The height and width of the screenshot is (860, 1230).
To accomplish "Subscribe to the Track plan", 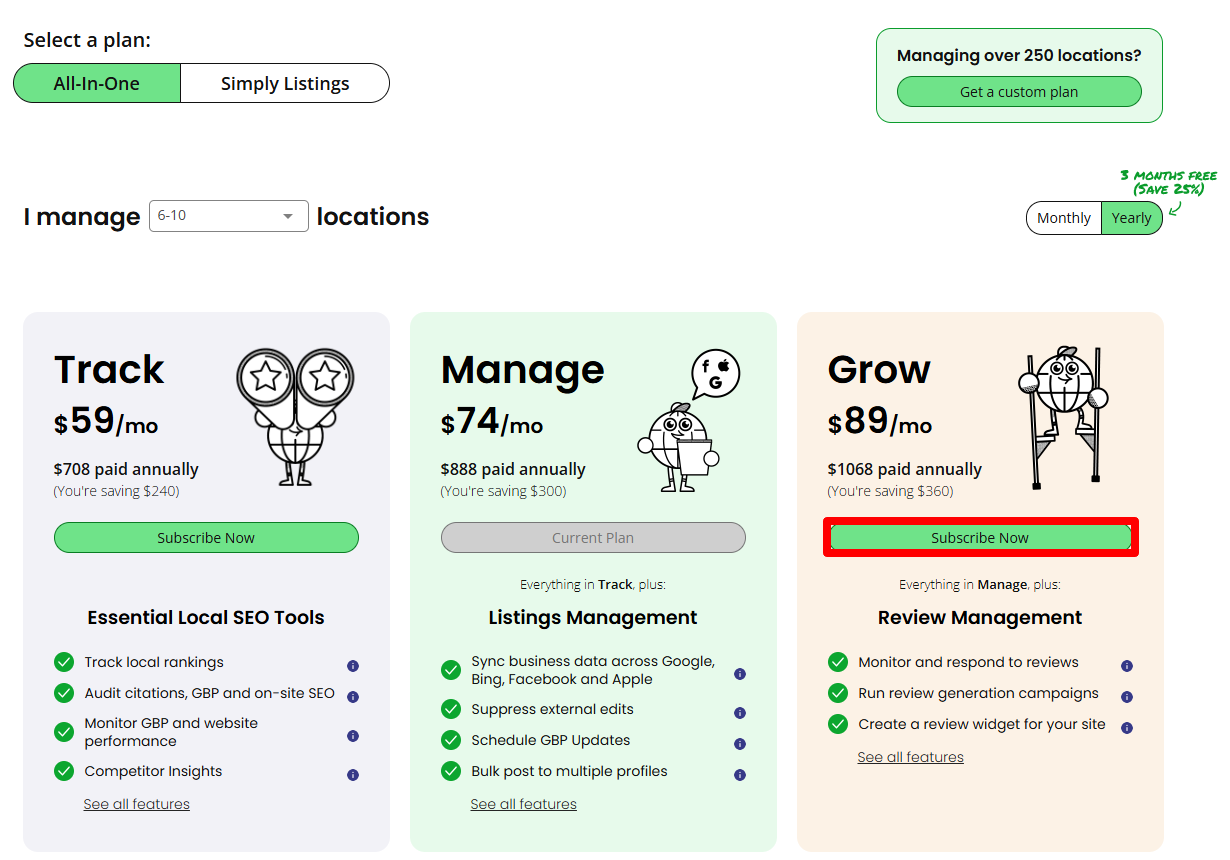I will (206, 537).
